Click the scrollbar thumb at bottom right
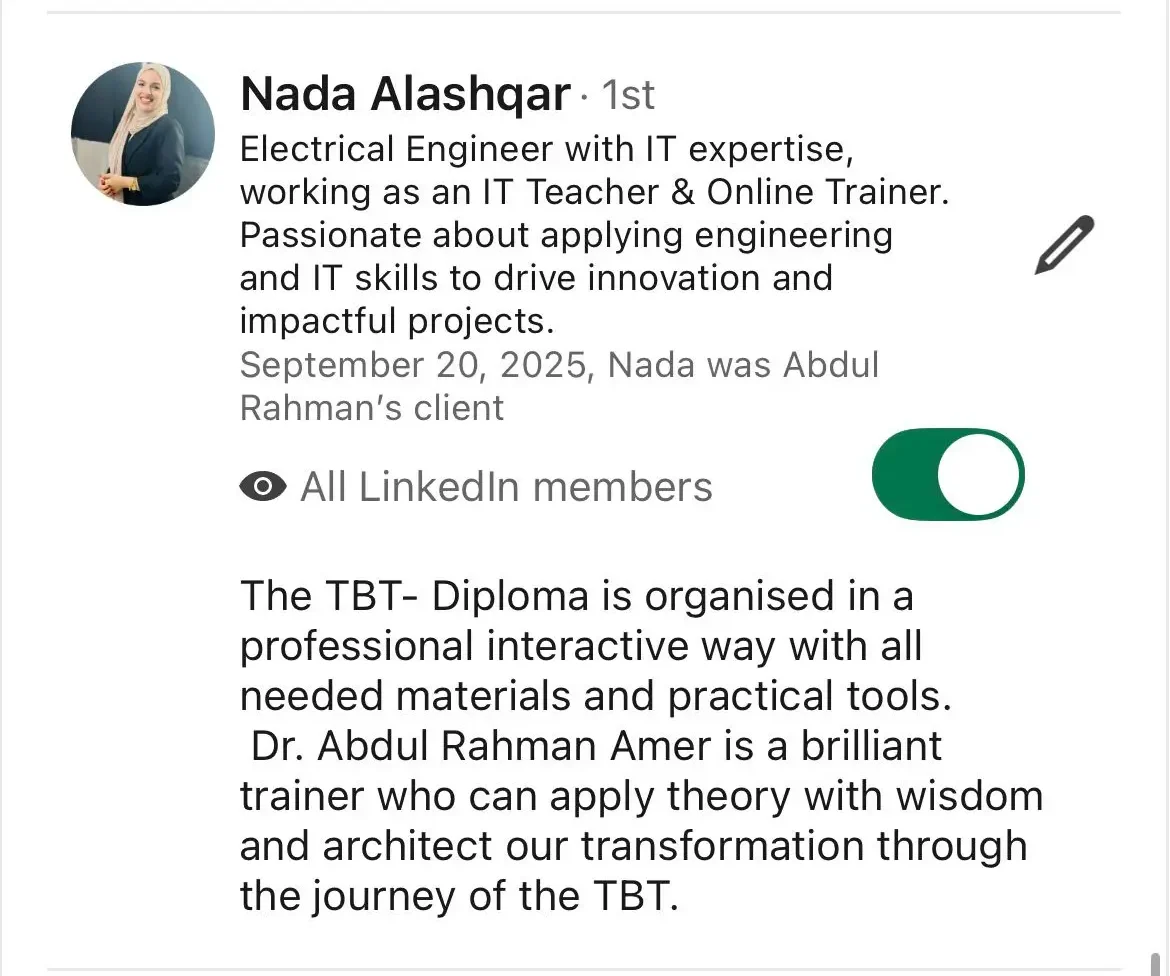Image resolution: width=1170 pixels, height=976 pixels. click(1157, 965)
